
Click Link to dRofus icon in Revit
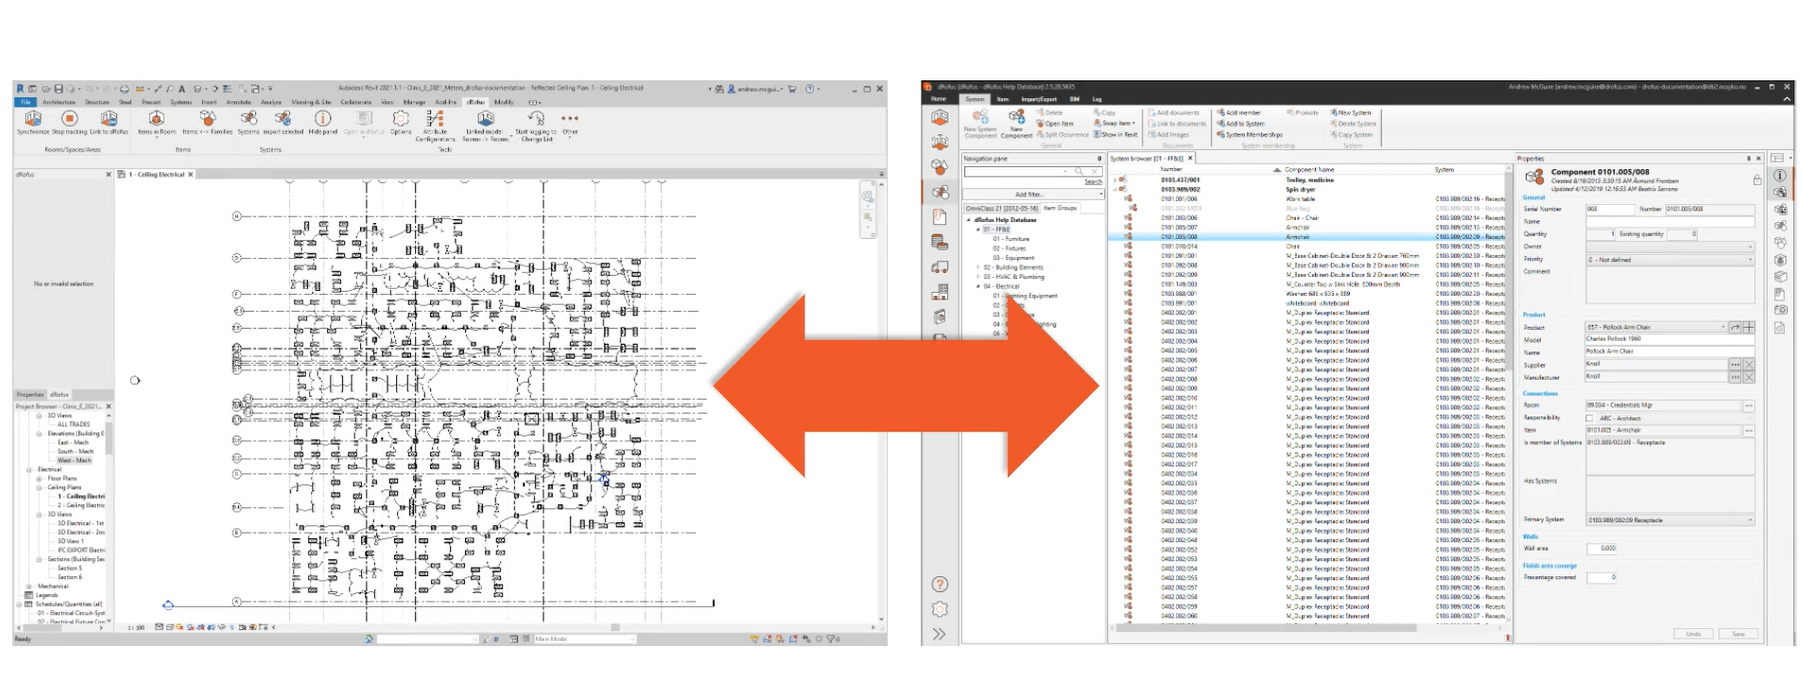(109, 119)
